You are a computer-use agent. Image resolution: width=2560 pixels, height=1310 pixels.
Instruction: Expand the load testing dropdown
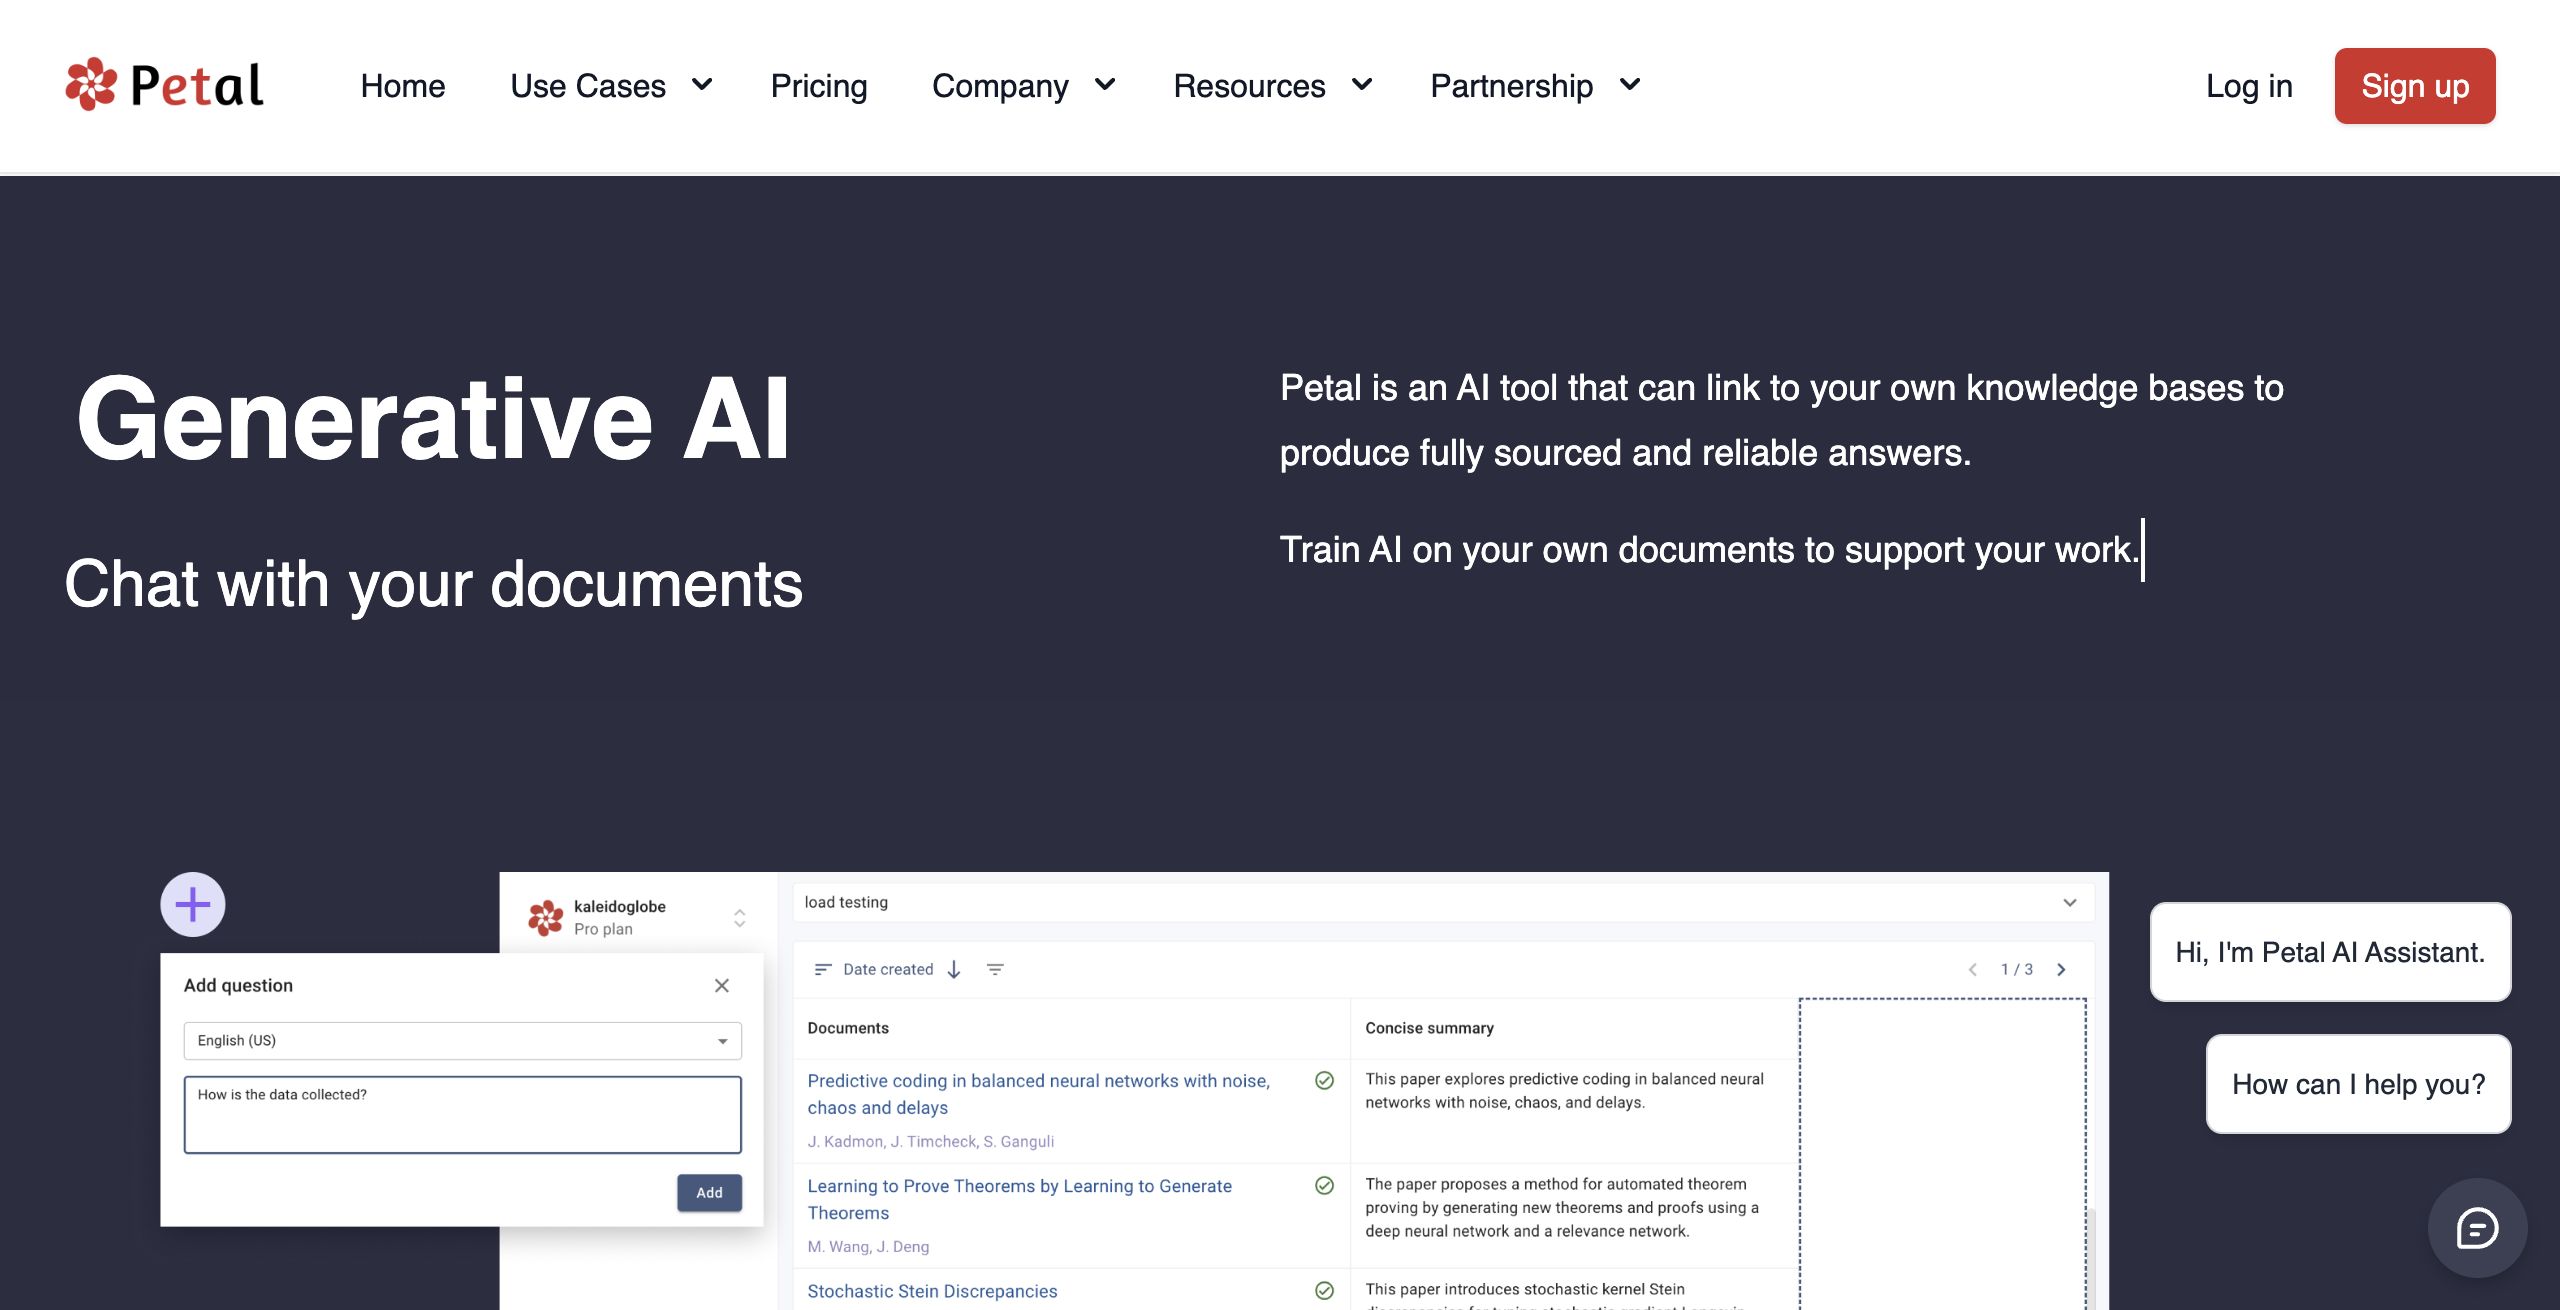point(2069,902)
